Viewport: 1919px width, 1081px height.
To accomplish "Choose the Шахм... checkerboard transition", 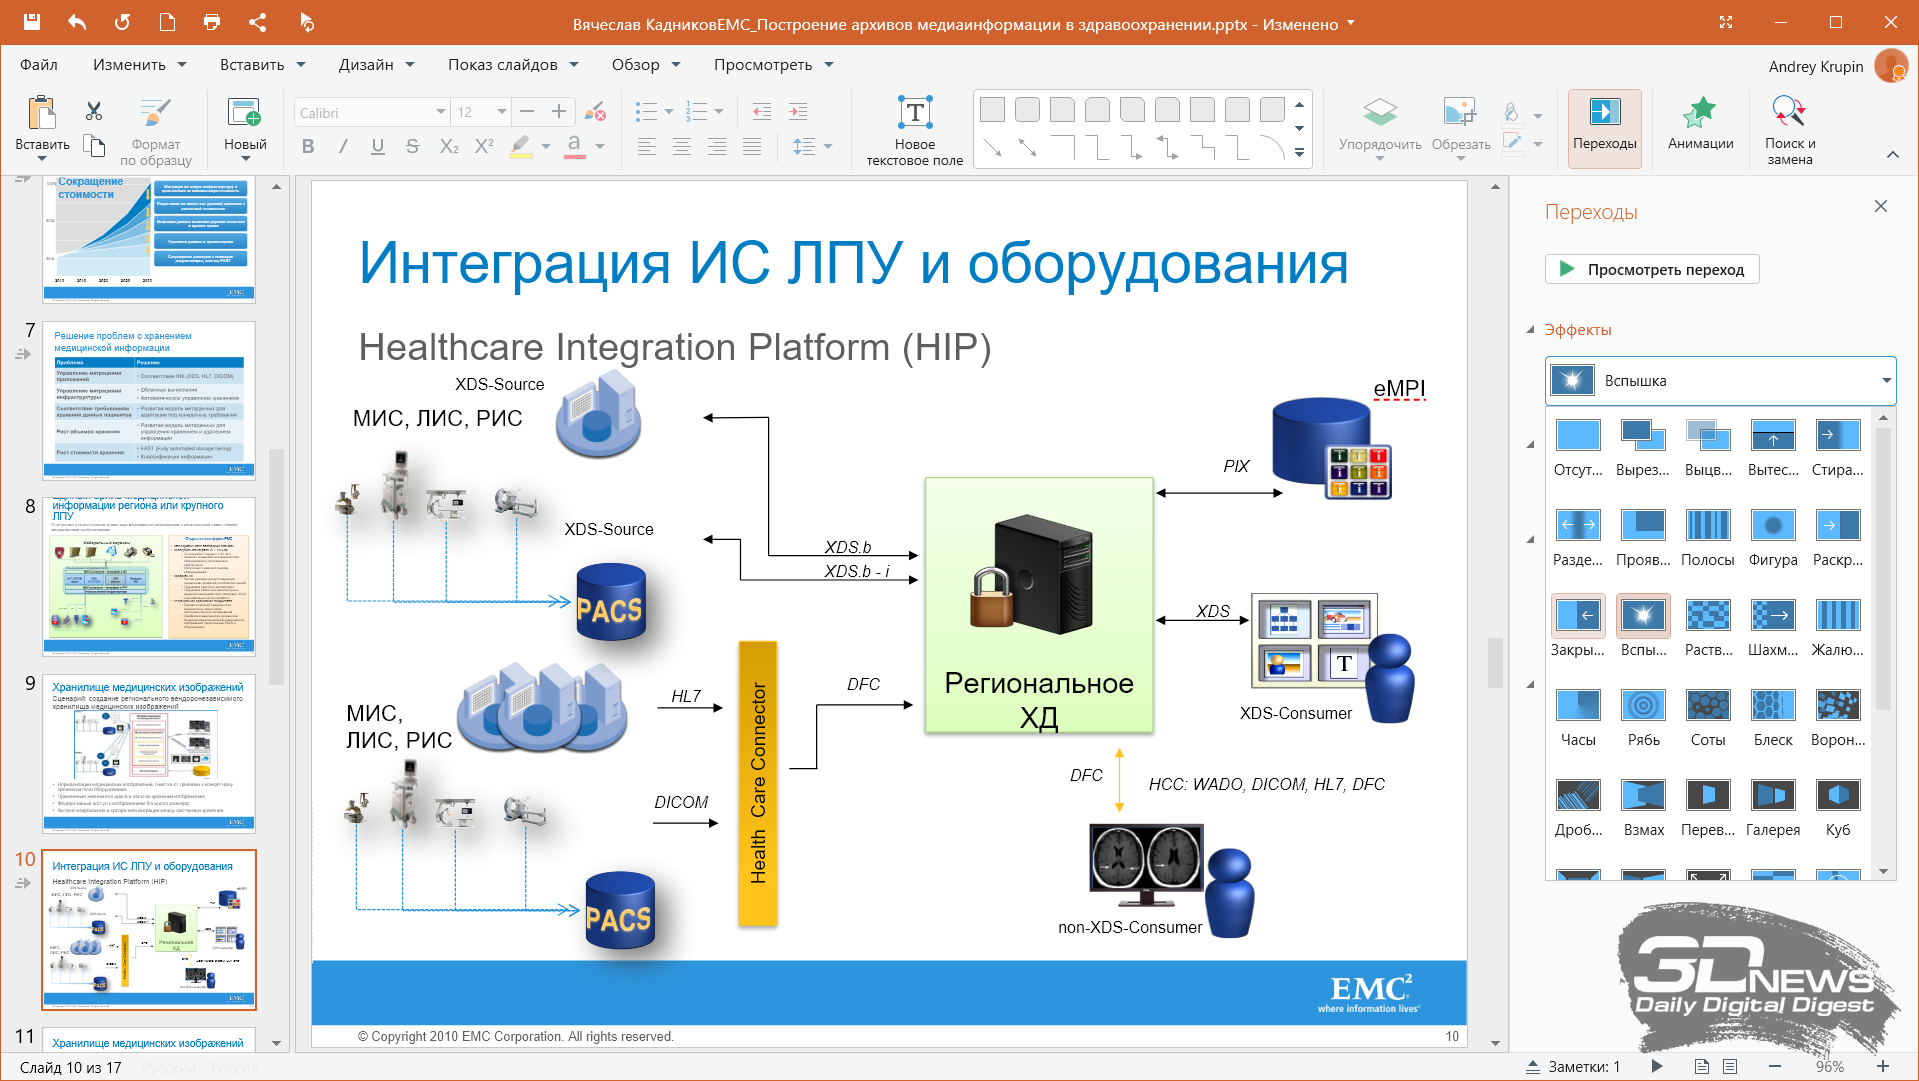I will 1773,626.
